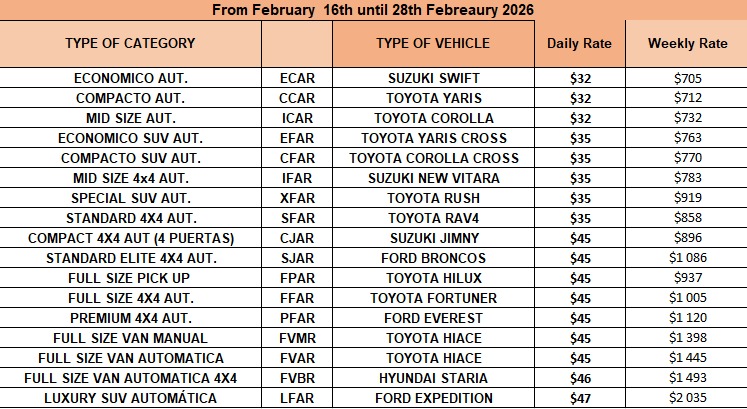Select the LUXURY SUV AUTOMÁTICA category cell
Viewport: 747px width, 409px height.
coord(130,398)
